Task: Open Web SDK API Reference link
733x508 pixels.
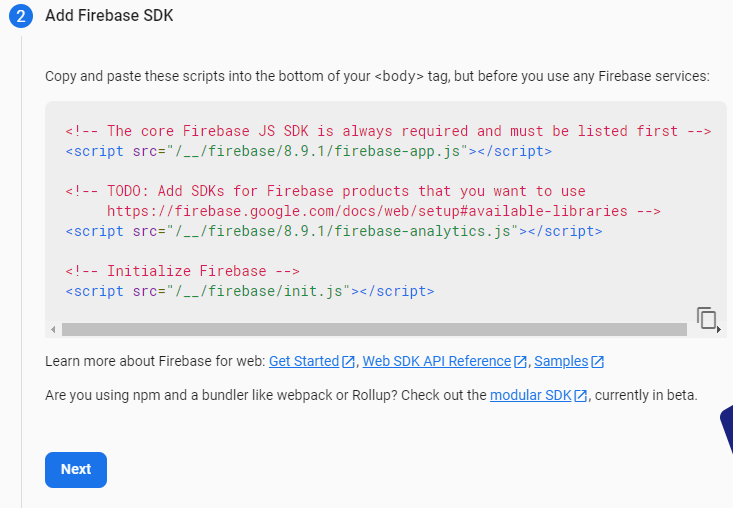Action: coord(437,361)
